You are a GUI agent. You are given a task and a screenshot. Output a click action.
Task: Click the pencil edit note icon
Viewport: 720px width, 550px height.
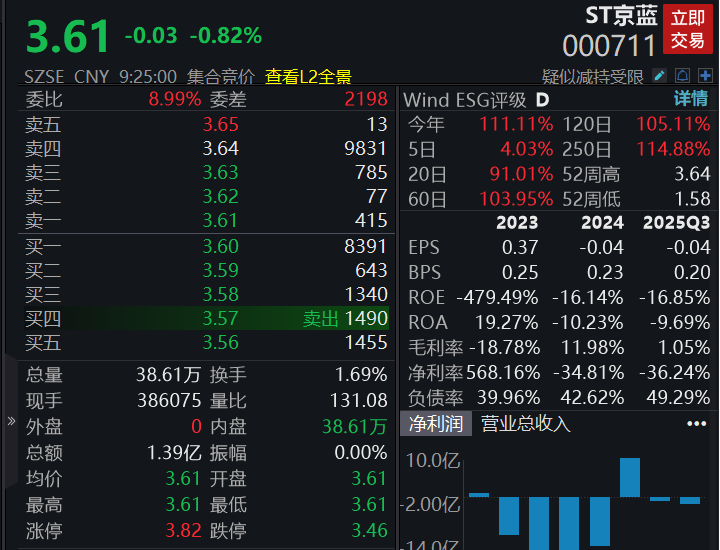pos(659,76)
